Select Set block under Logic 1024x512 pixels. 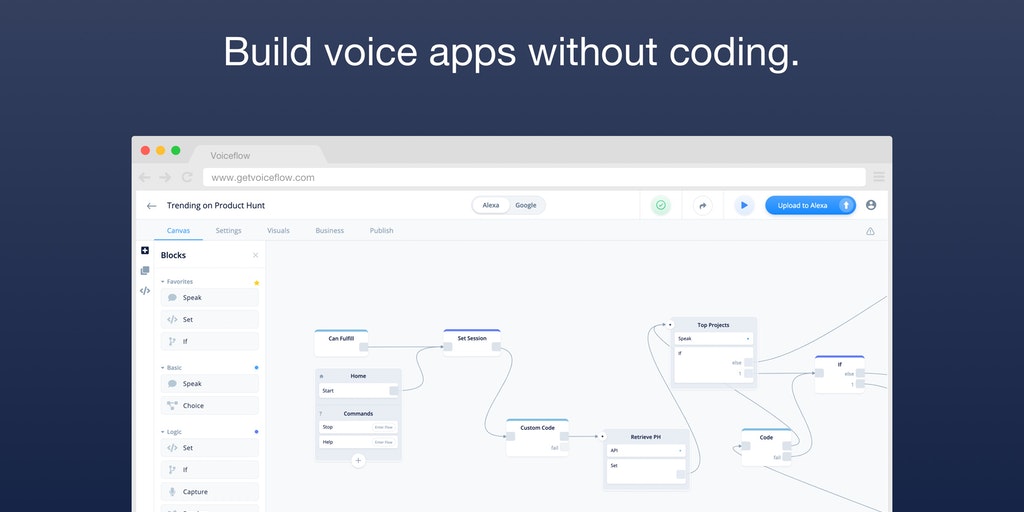210,448
